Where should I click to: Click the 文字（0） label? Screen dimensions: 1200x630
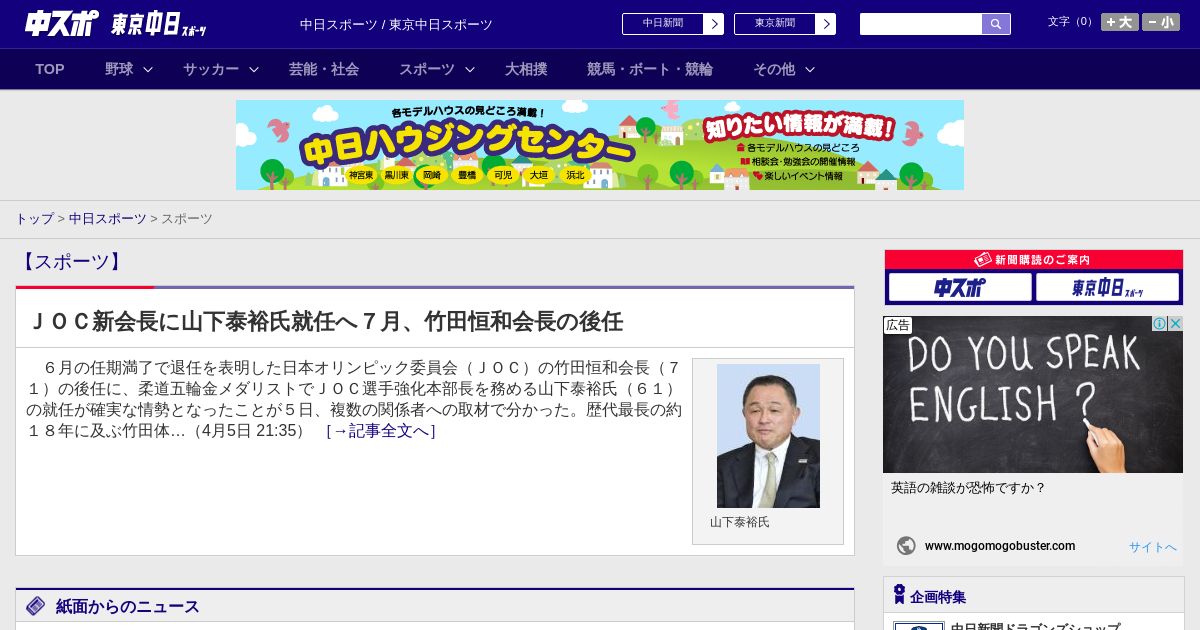(x=1072, y=22)
